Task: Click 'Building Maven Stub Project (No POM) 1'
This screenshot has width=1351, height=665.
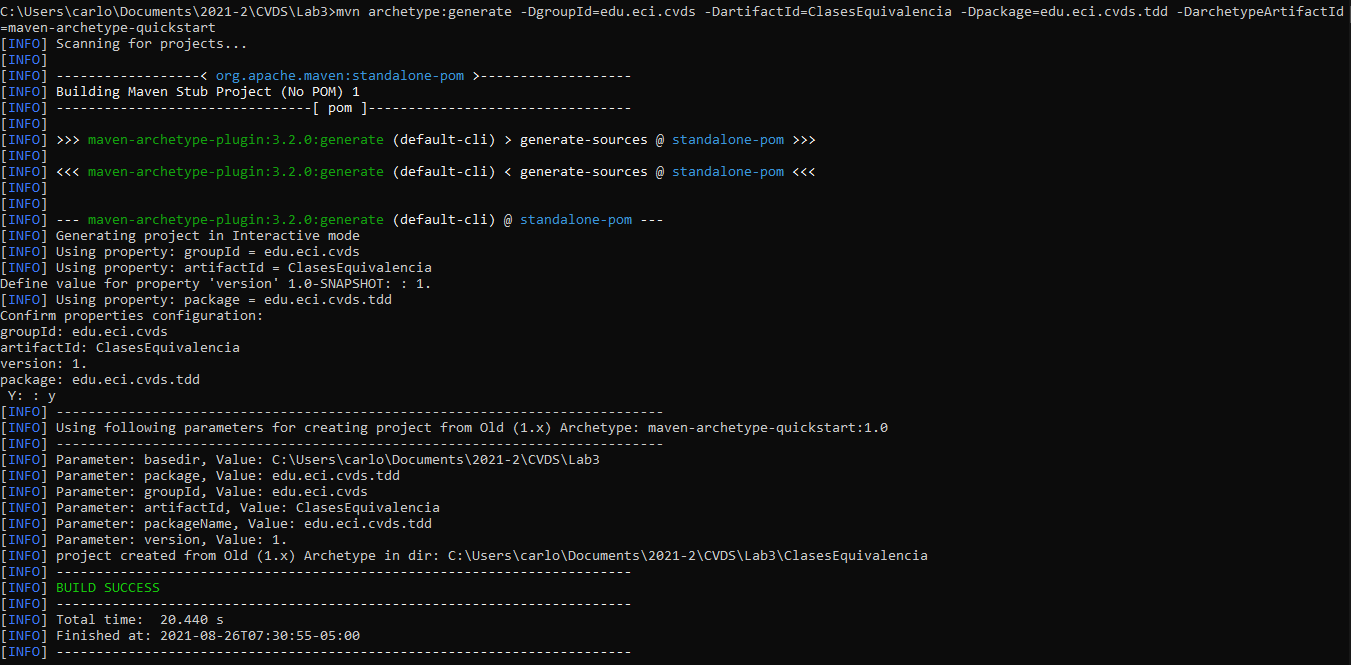Action: tap(208, 92)
